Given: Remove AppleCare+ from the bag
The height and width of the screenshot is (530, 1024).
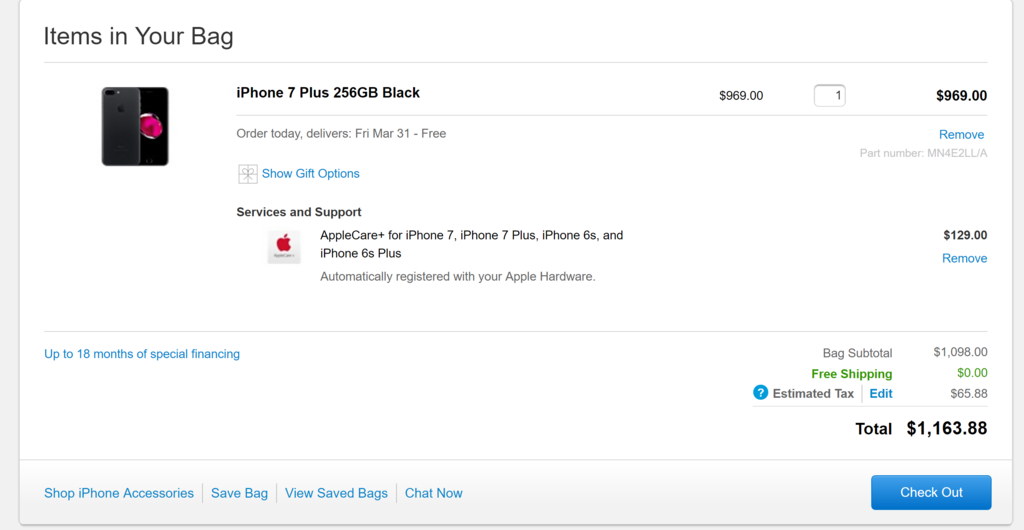Looking at the screenshot, I should pos(964,258).
